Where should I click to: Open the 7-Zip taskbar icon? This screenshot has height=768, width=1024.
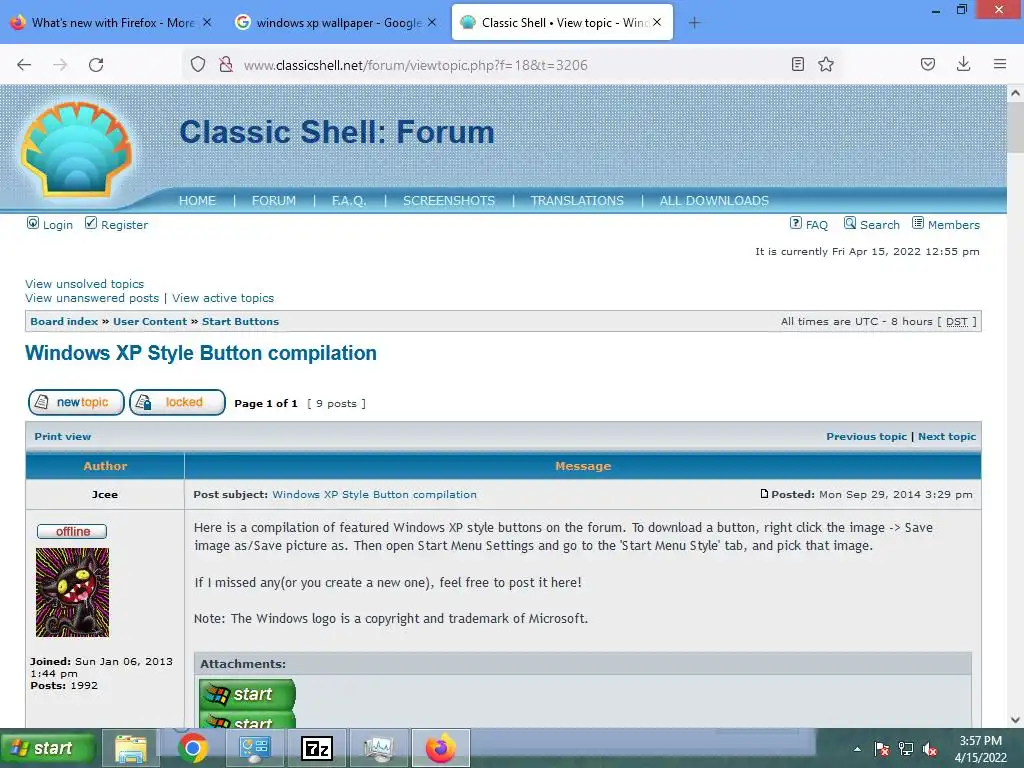(317, 748)
